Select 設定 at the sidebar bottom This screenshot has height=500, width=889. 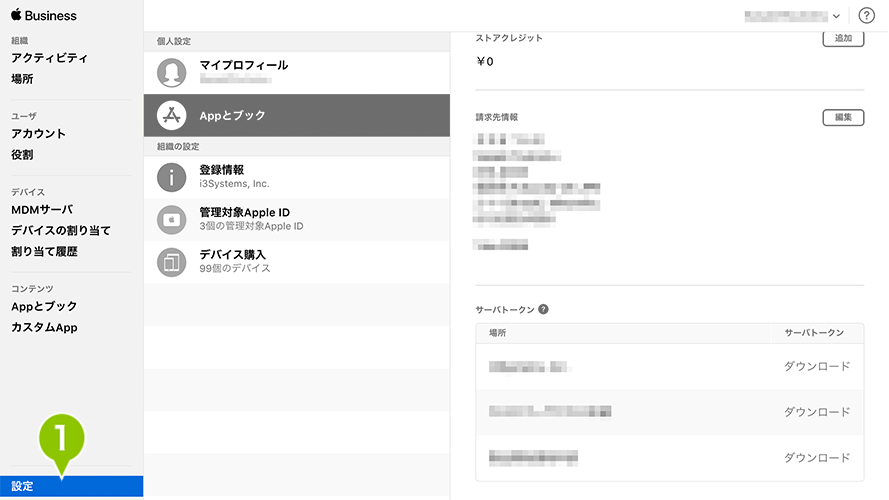pos(71,486)
